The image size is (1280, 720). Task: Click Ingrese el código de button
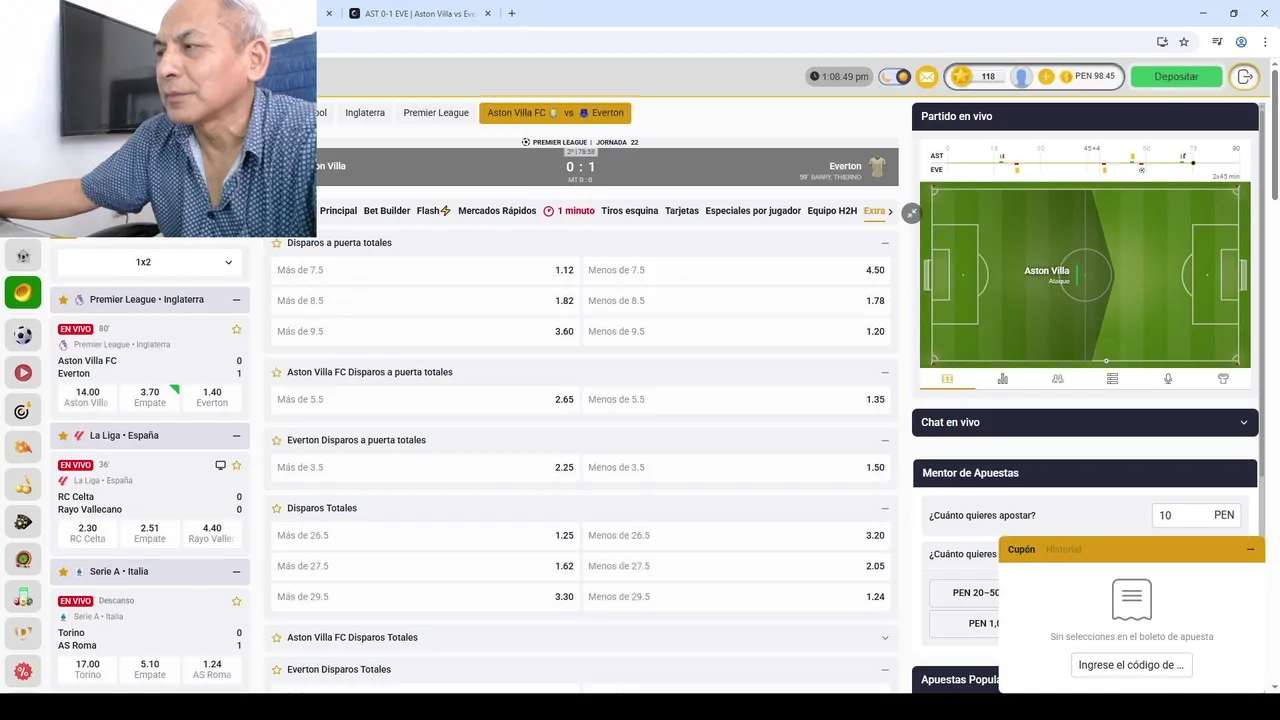pyautogui.click(x=1131, y=665)
